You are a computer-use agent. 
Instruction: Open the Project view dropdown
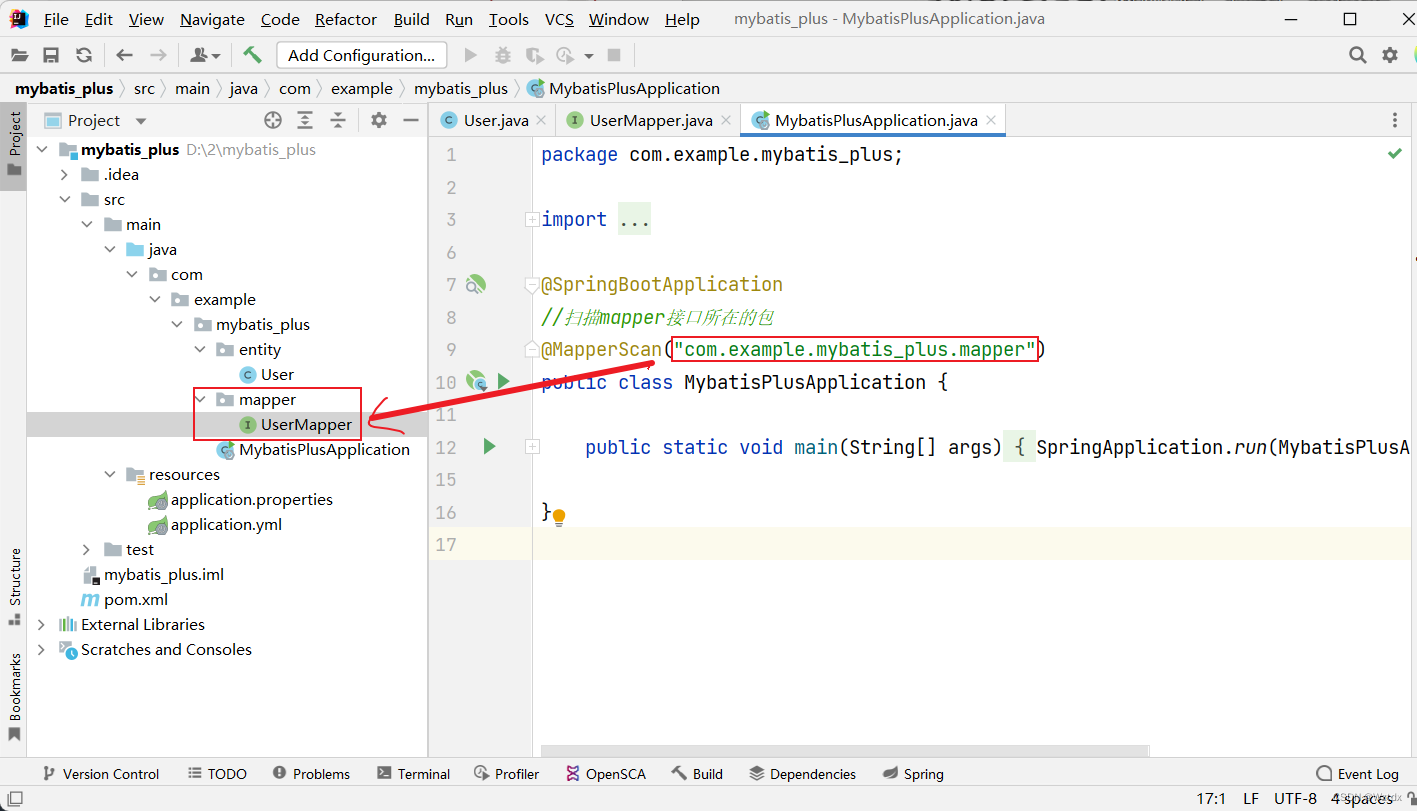click(x=141, y=120)
